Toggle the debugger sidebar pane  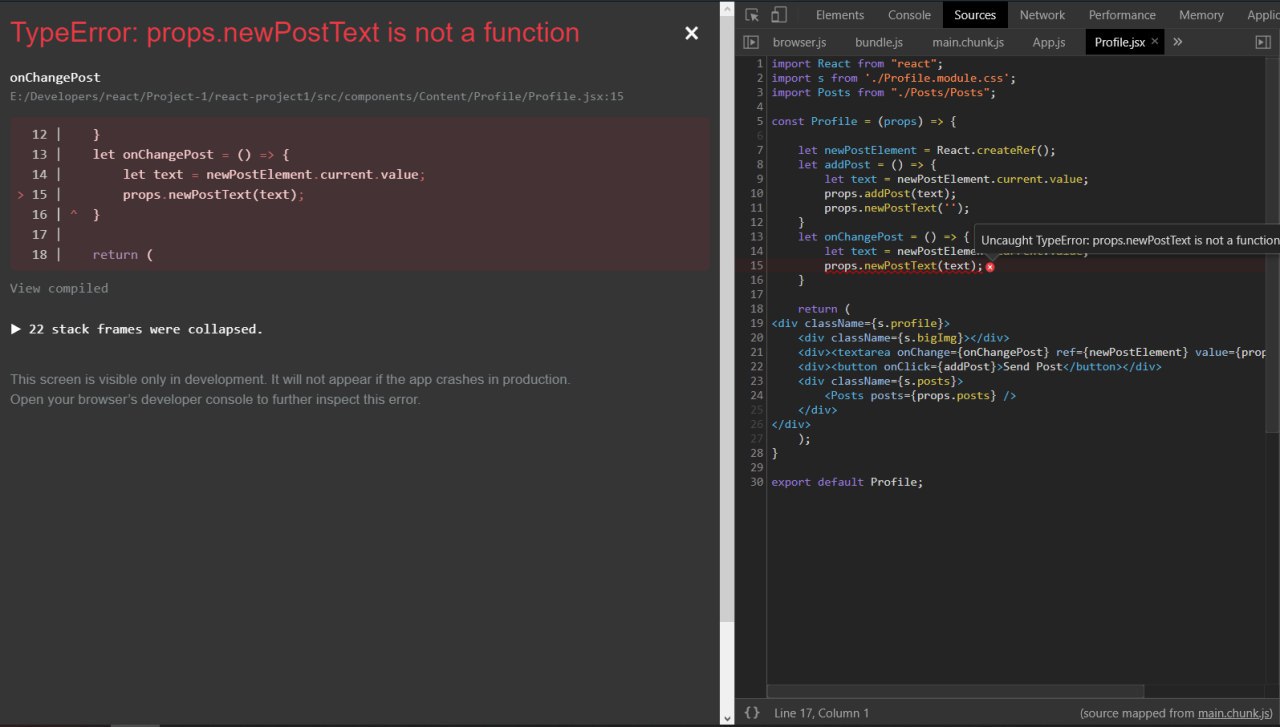[x=1263, y=42]
